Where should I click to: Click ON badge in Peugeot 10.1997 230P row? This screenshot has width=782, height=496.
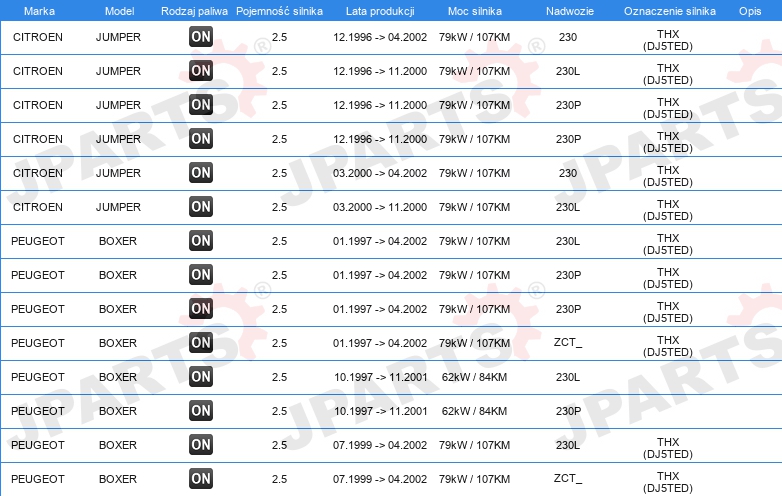pyautogui.click(x=201, y=411)
